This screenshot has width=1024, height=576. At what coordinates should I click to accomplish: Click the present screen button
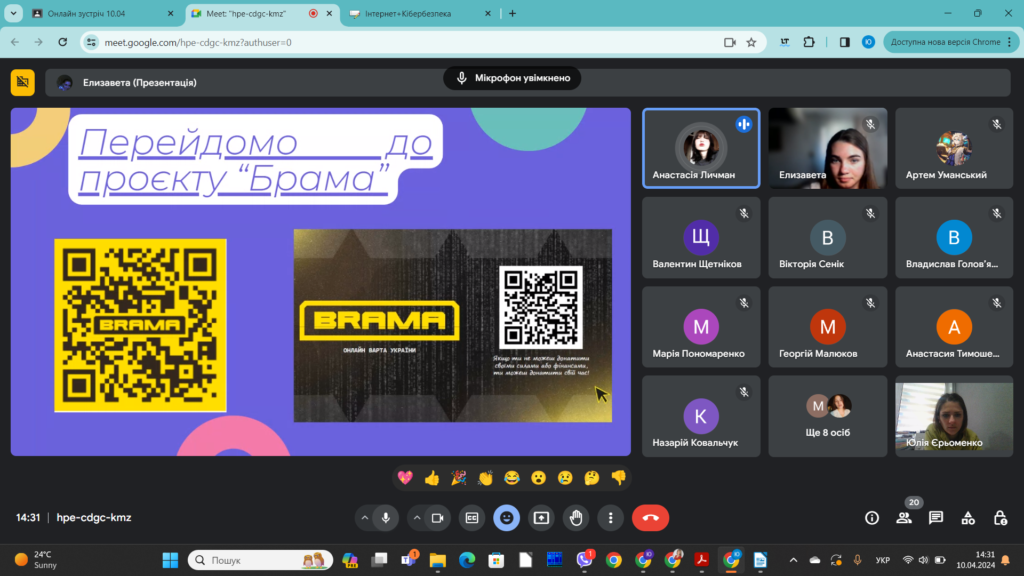click(541, 518)
